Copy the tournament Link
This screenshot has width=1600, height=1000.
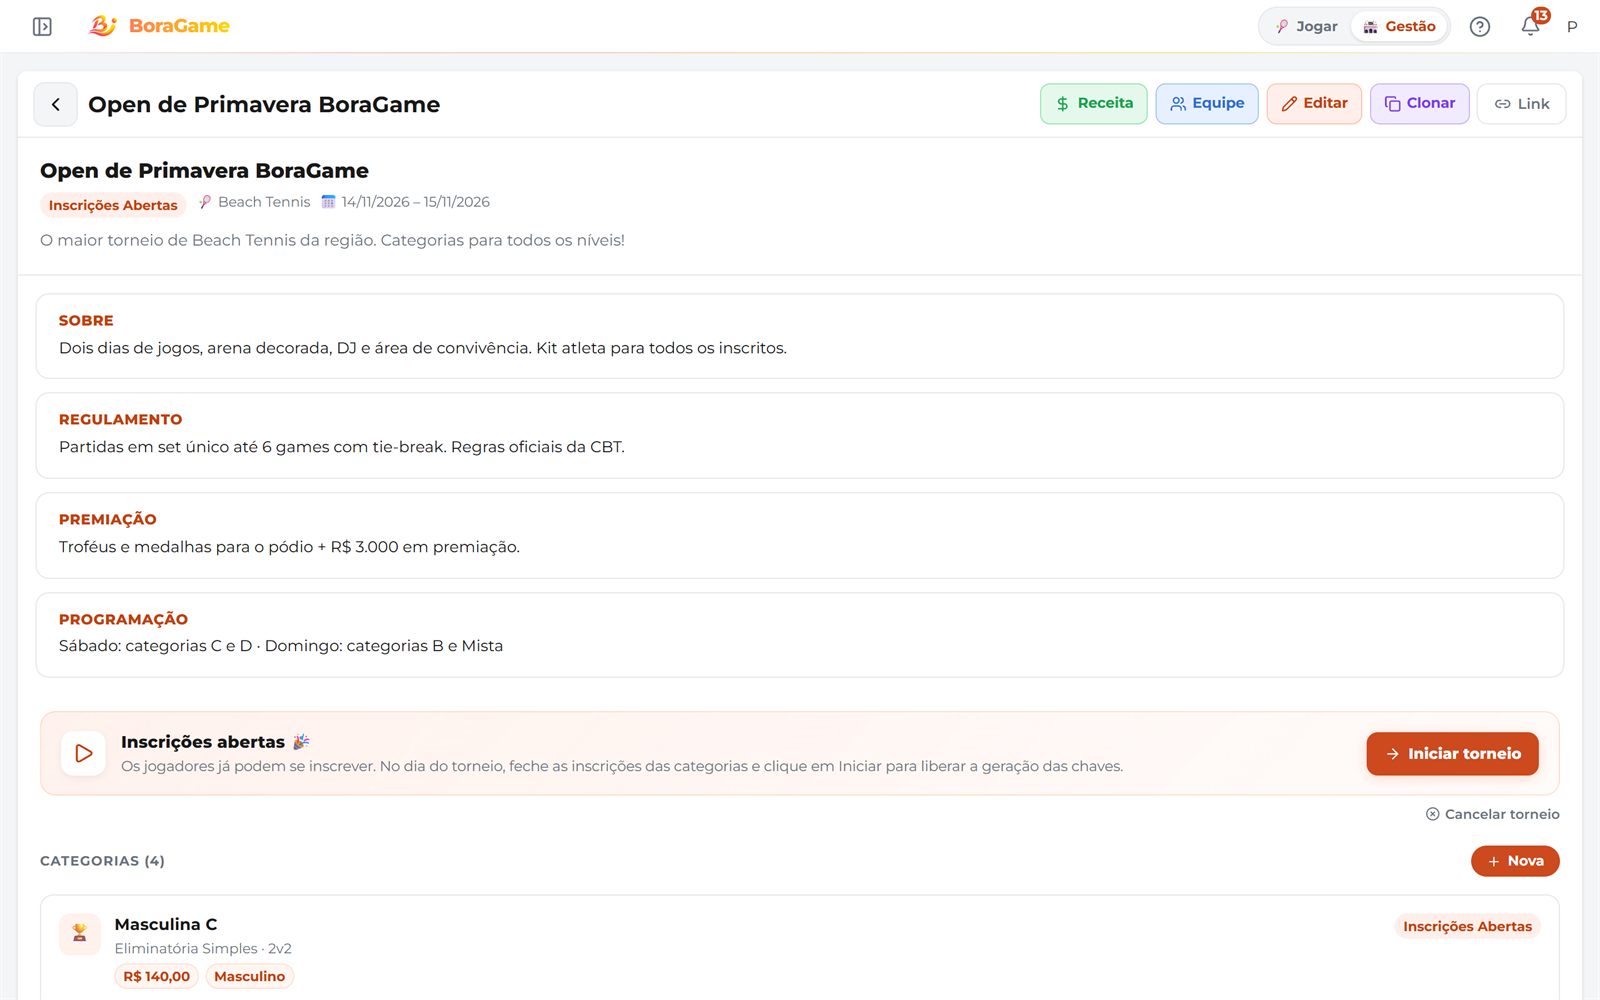tap(1522, 104)
